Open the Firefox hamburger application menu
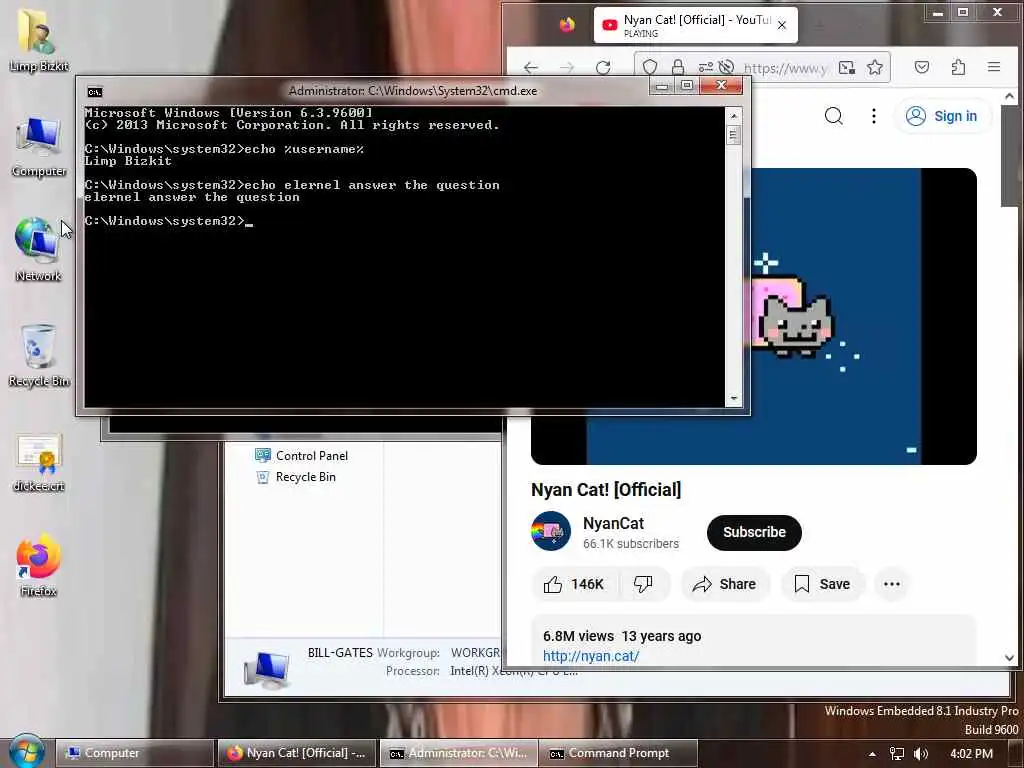 point(994,67)
